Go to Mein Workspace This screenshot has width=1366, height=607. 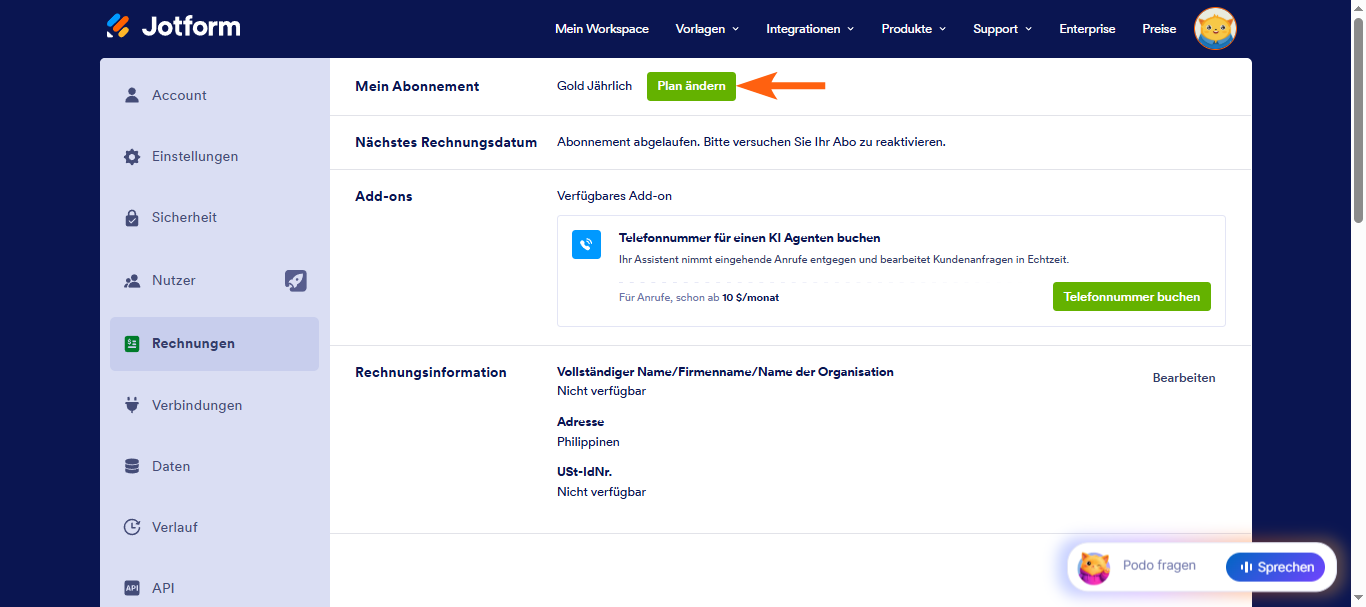click(x=602, y=29)
